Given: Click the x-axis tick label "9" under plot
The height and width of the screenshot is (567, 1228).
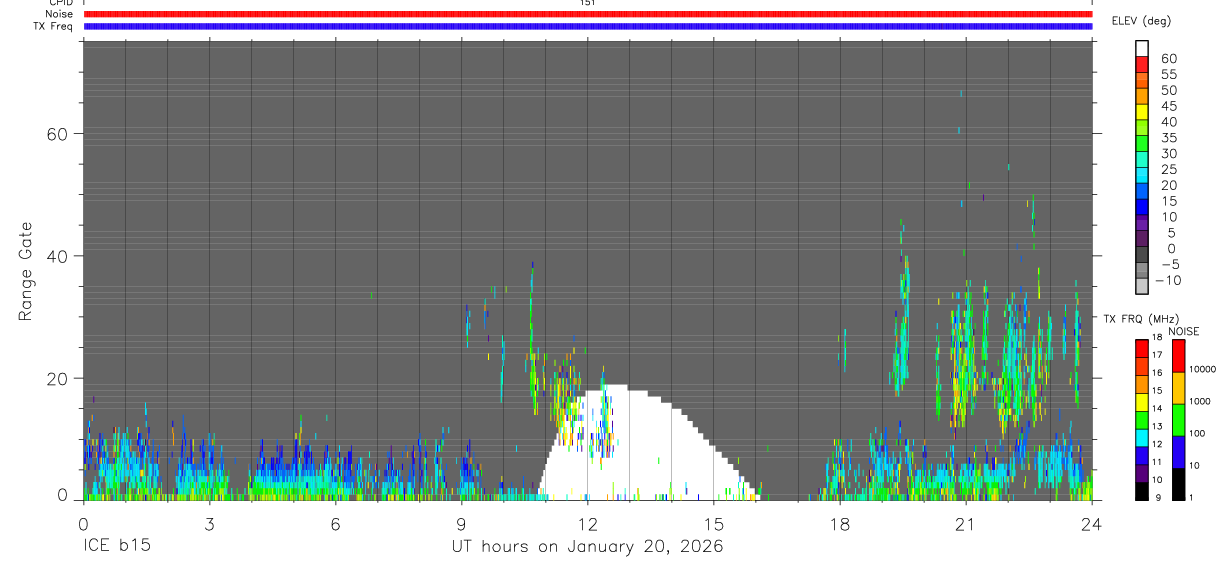Looking at the screenshot, I should pyautogui.click(x=461, y=524).
